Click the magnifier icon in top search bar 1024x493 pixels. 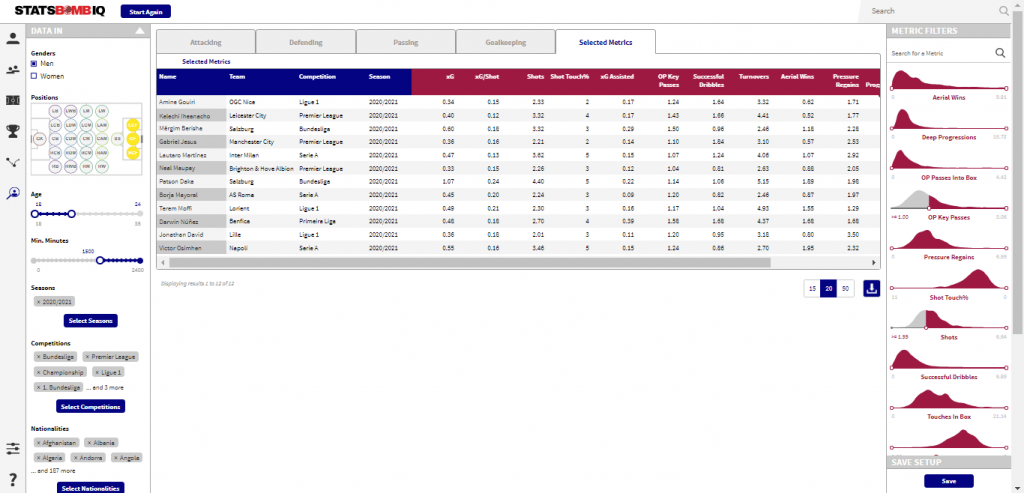pyautogui.click(x=1004, y=11)
